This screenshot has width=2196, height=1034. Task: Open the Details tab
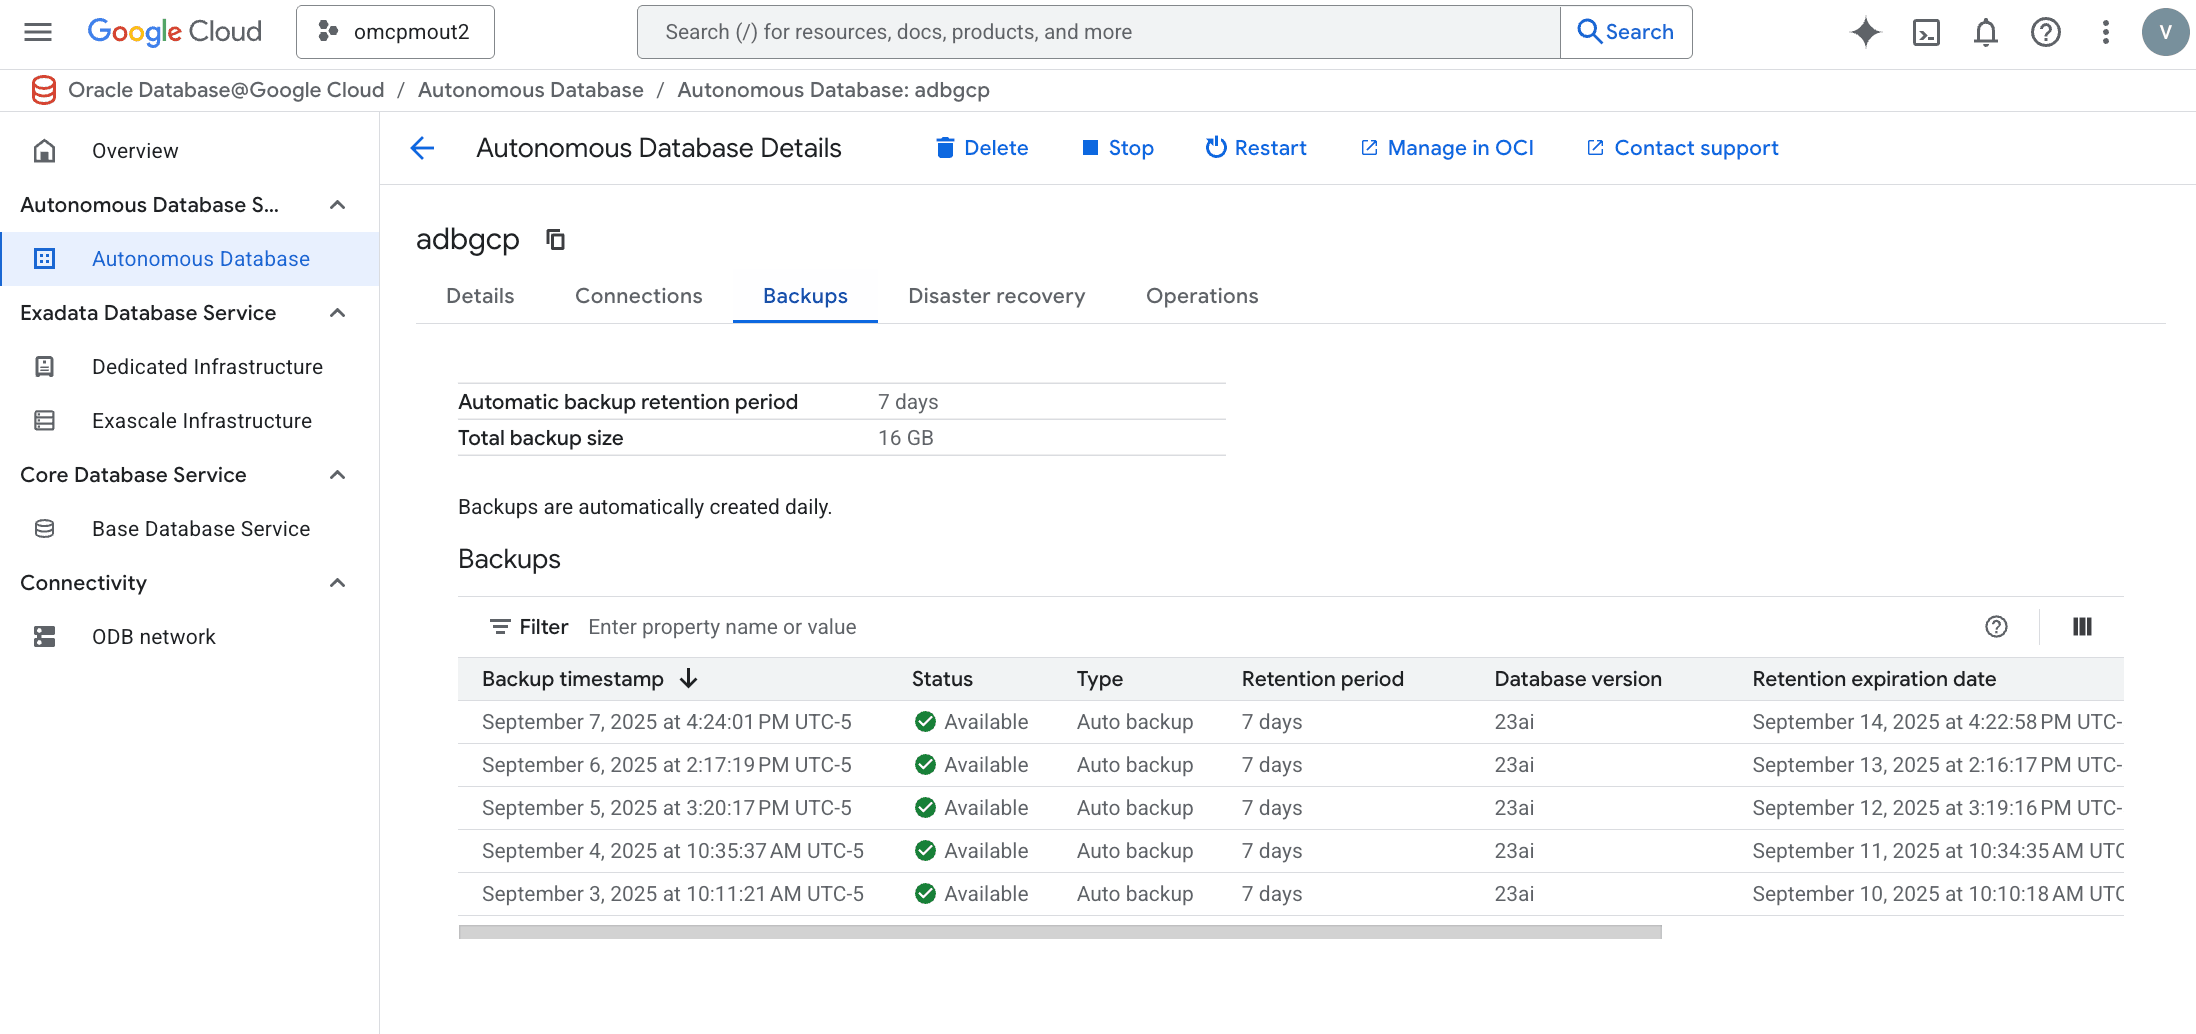(x=480, y=295)
